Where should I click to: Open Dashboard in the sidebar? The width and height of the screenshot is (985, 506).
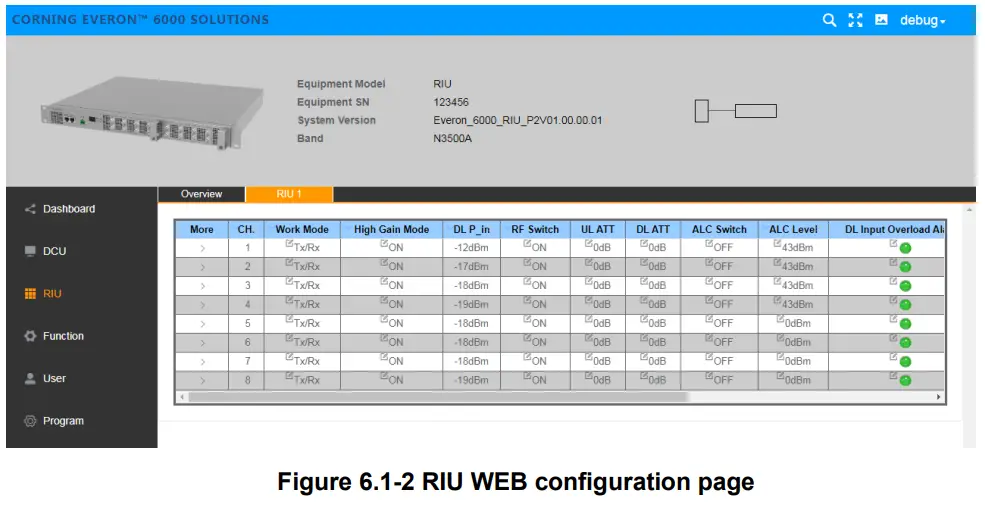69,209
